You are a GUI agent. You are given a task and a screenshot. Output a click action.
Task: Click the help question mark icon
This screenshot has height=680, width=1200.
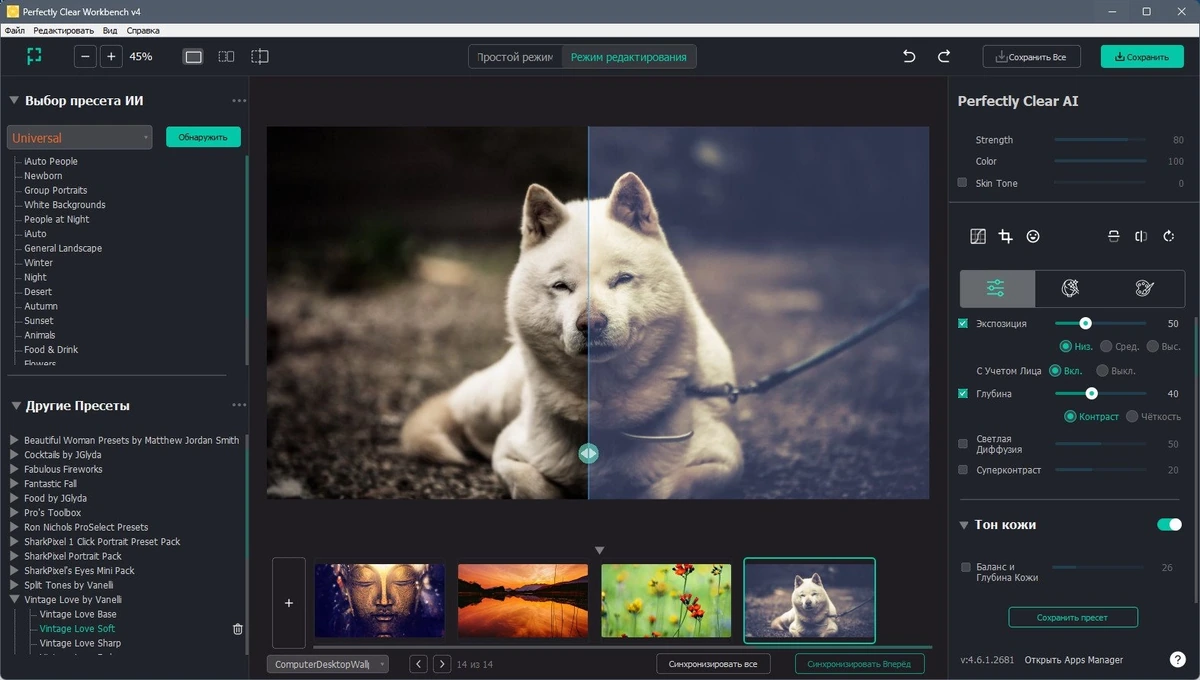coord(1177,660)
